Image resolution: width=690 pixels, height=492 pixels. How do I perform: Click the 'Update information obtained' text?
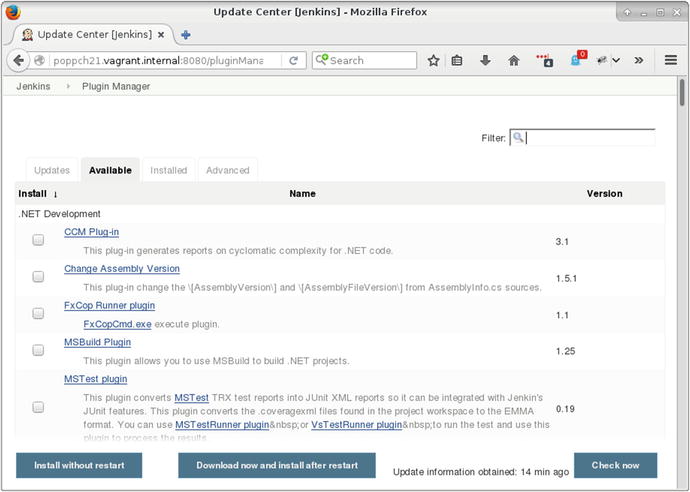(481, 472)
